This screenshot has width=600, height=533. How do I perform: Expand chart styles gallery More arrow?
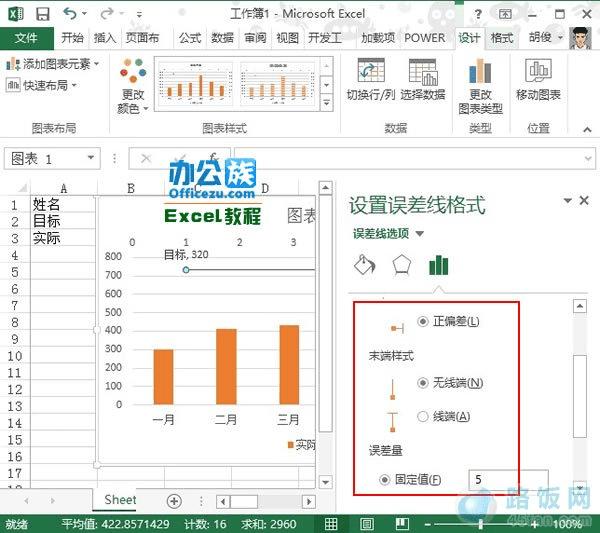(326, 103)
